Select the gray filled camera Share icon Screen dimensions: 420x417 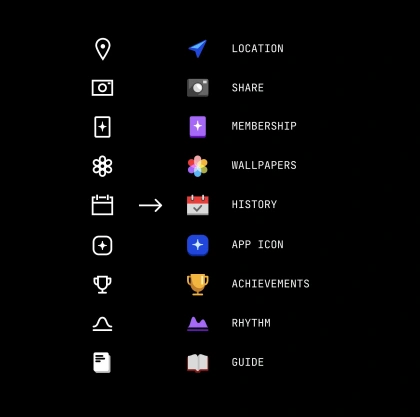click(x=198, y=88)
